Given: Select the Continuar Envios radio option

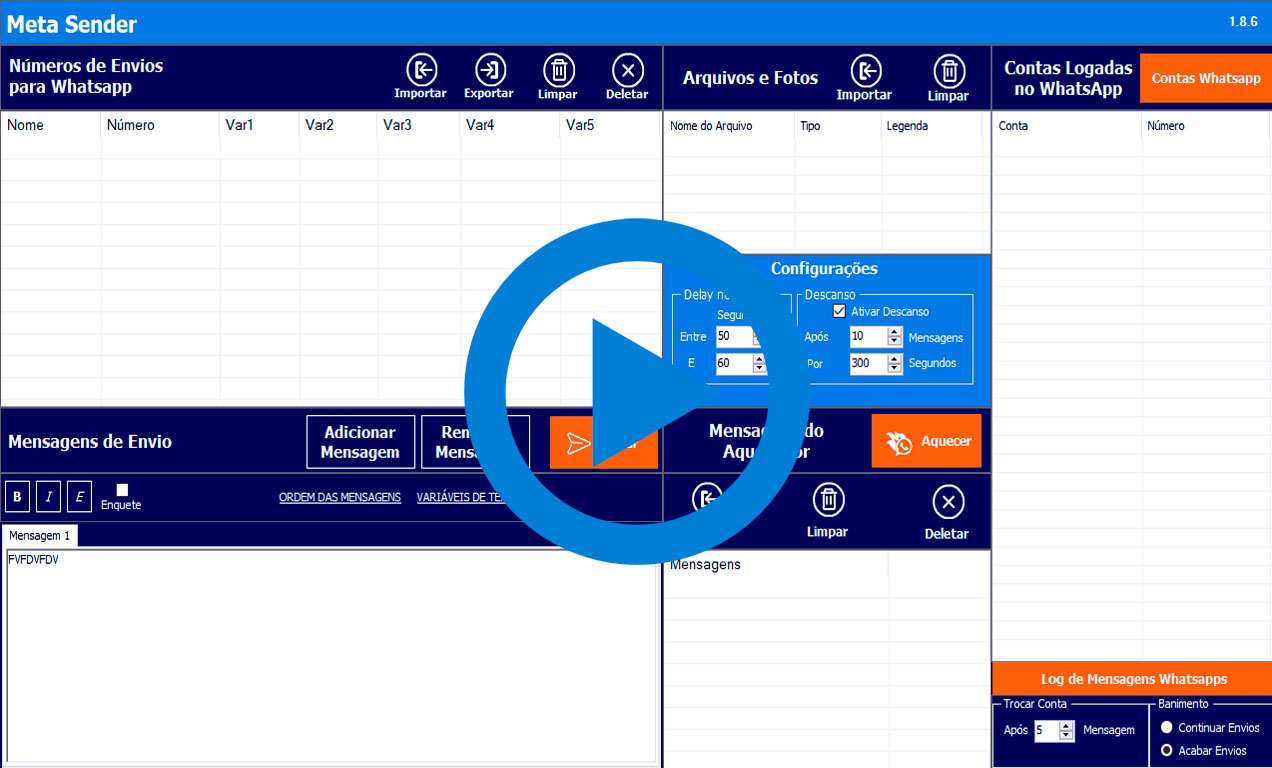Looking at the screenshot, I should pyautogui.click(x=1166, y=727).
